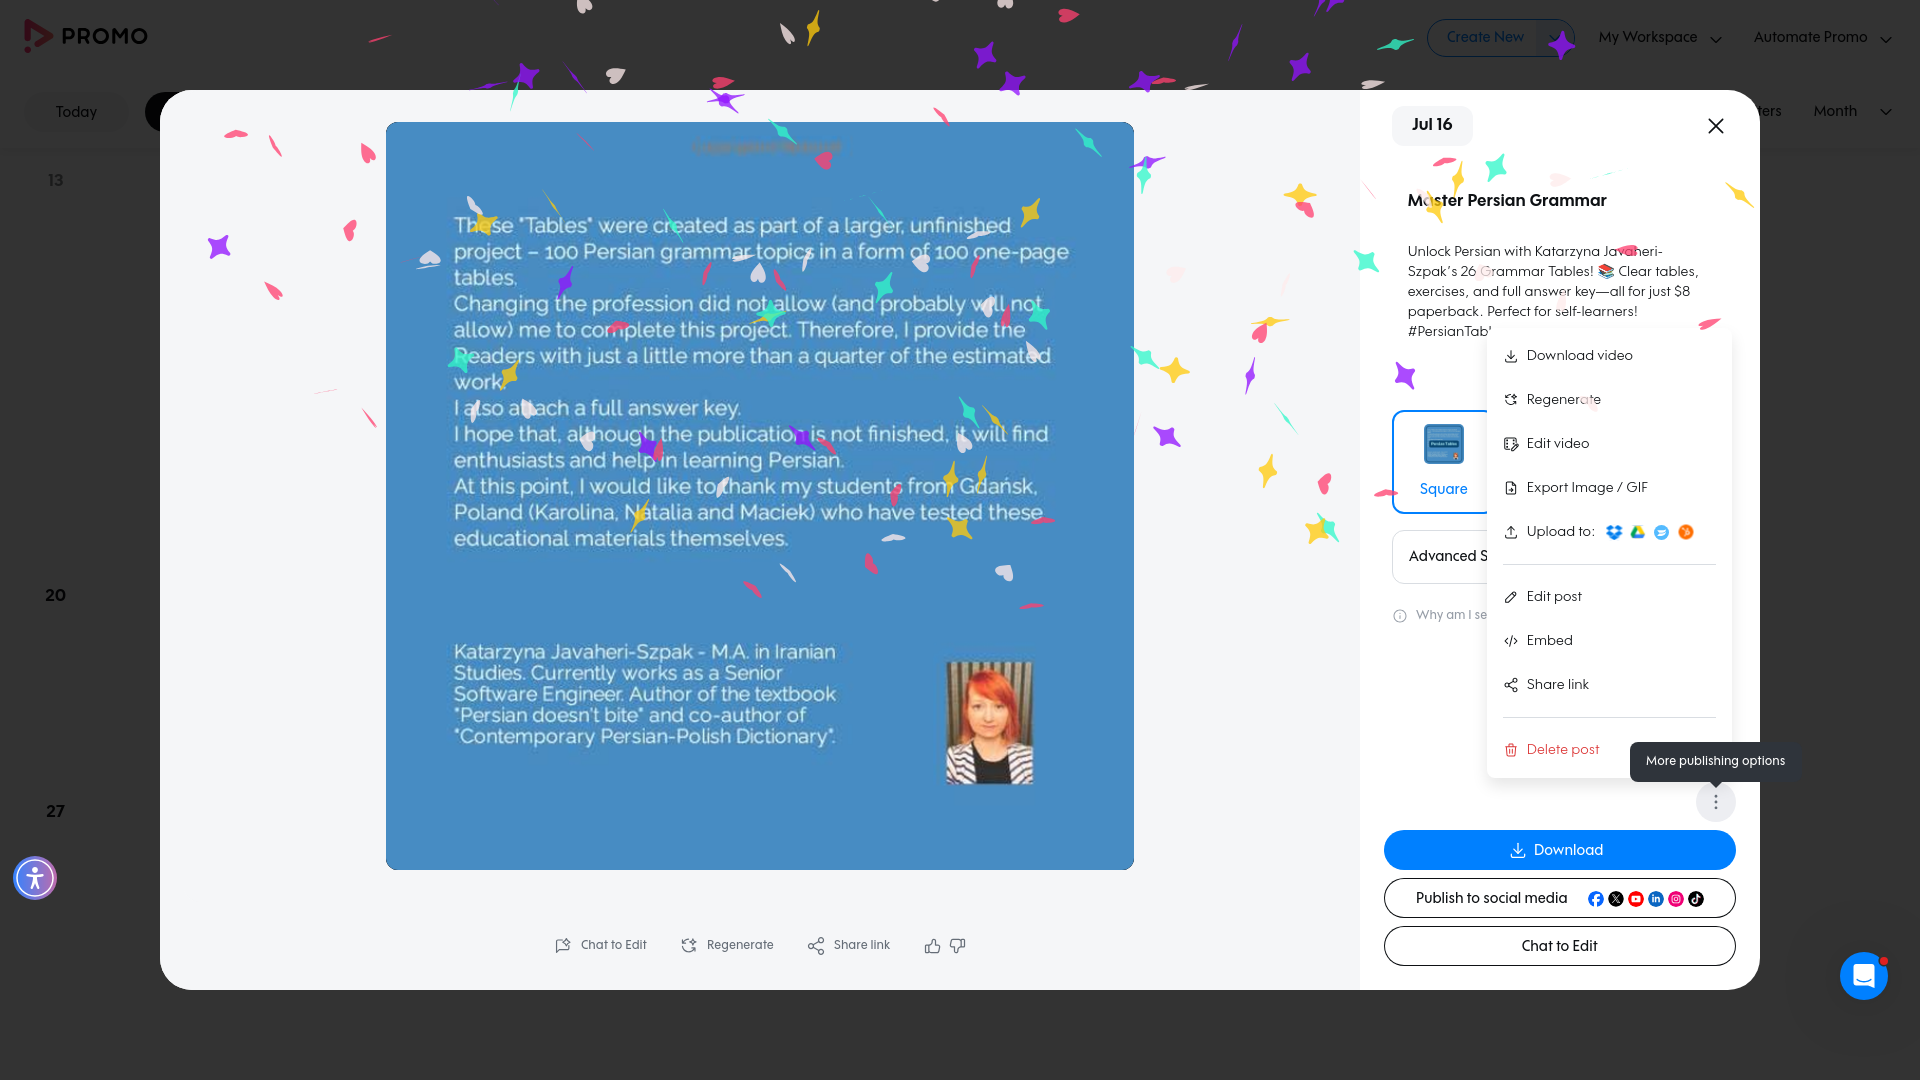Click calendar day 27

click(x=56, y=812)
